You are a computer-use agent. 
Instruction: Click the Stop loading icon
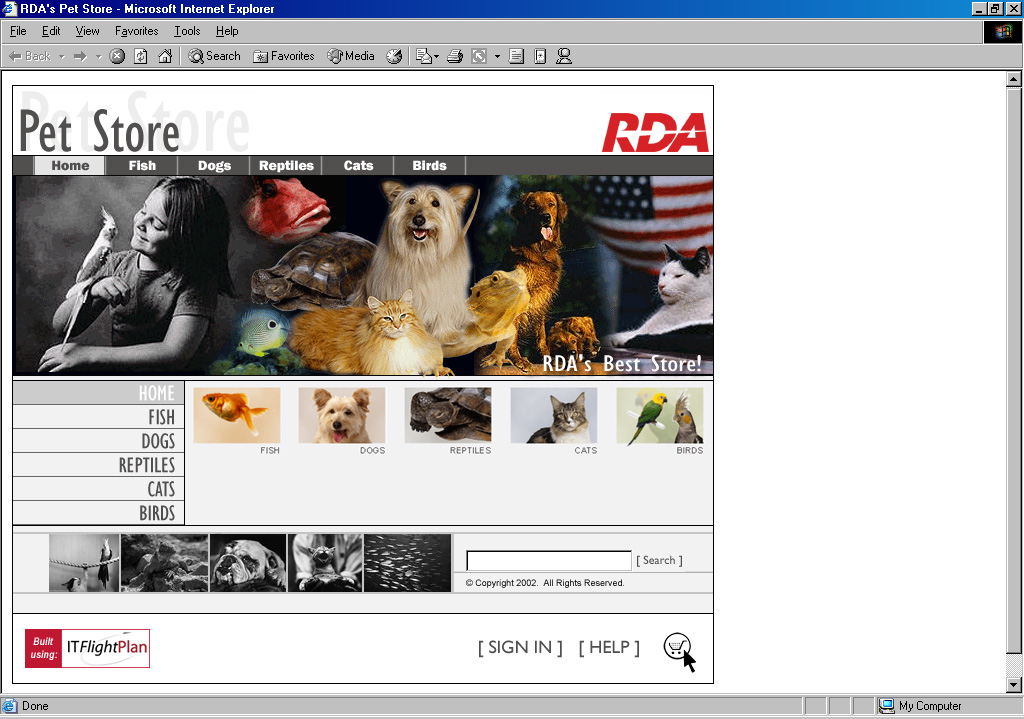click(117, 56)
